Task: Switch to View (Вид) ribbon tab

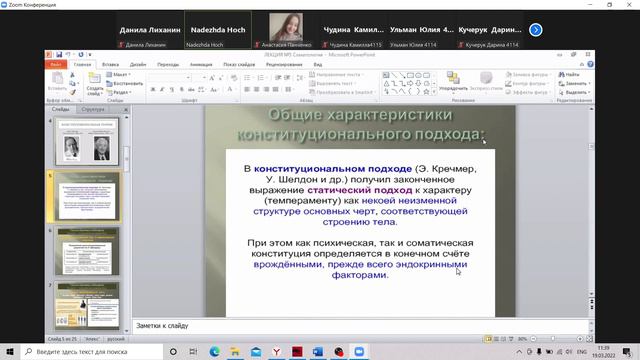Action: coord(318,64)
